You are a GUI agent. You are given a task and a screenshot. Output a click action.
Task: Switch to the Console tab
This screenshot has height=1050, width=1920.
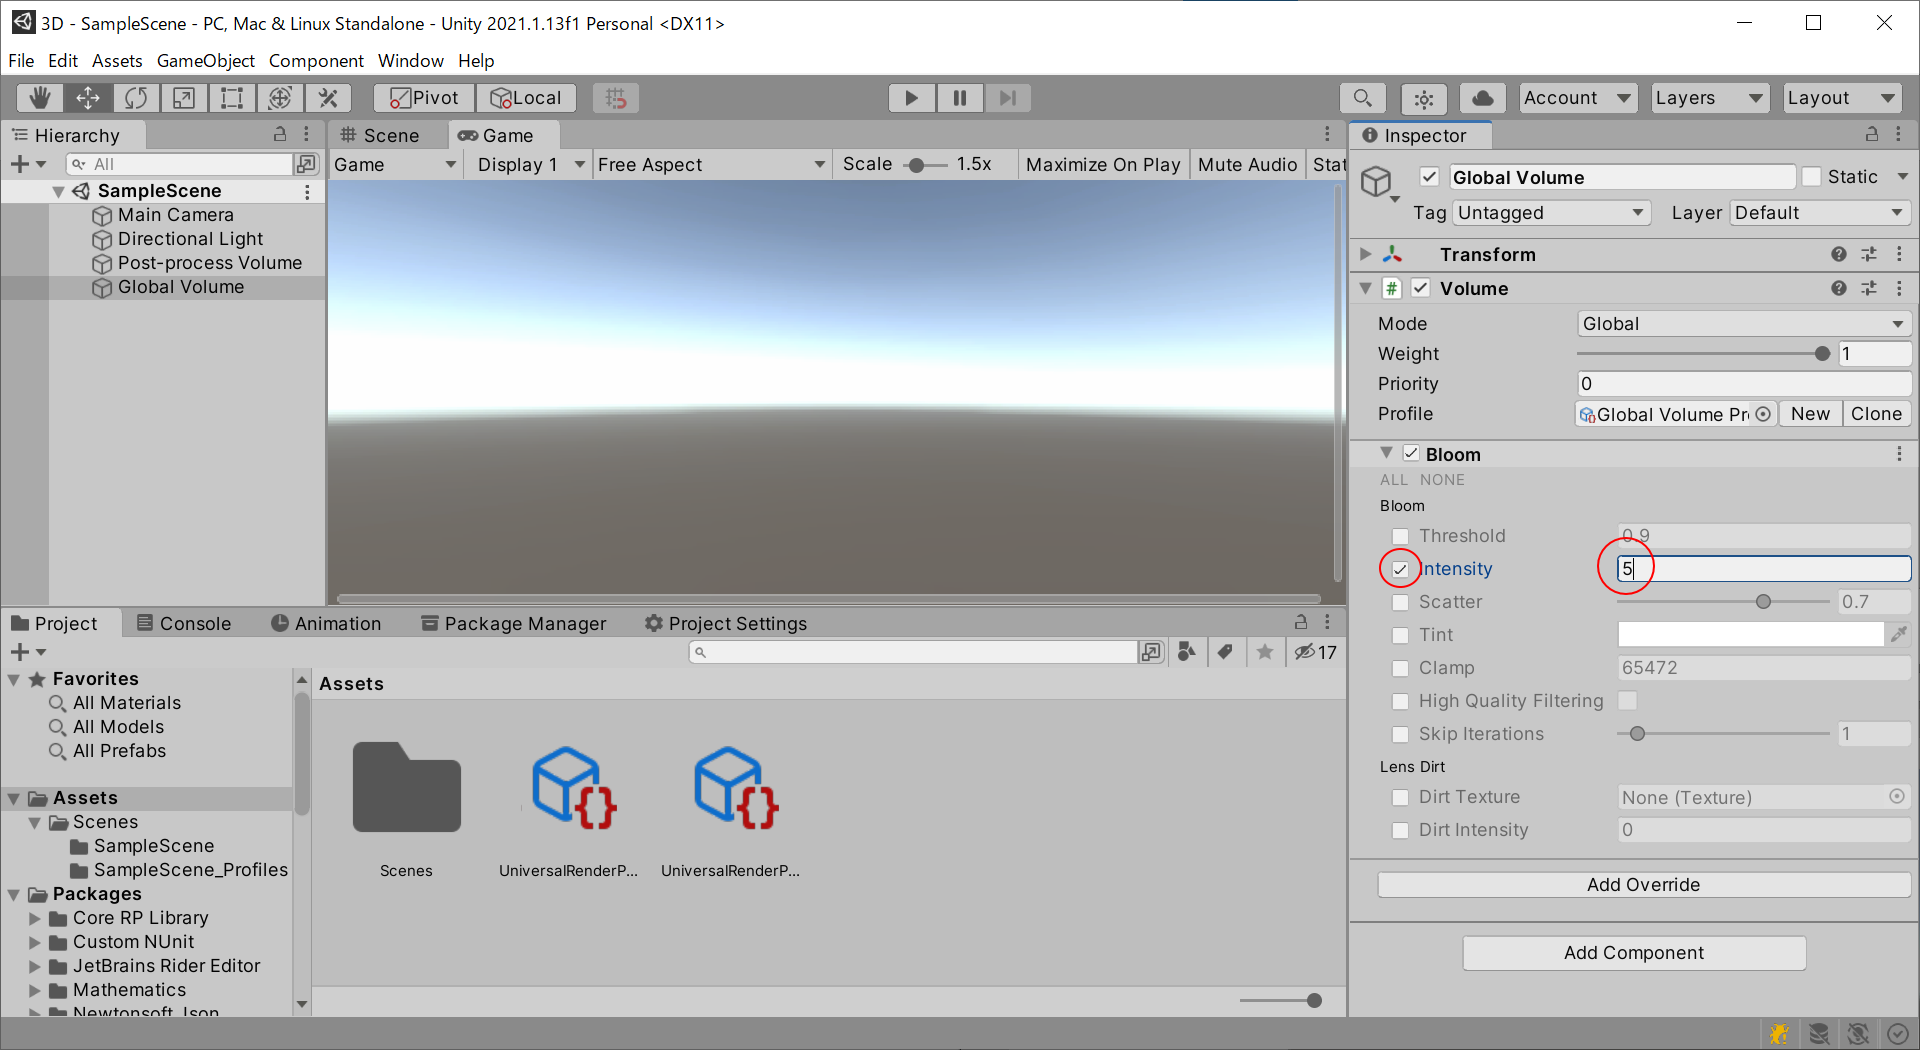(184, 623)
